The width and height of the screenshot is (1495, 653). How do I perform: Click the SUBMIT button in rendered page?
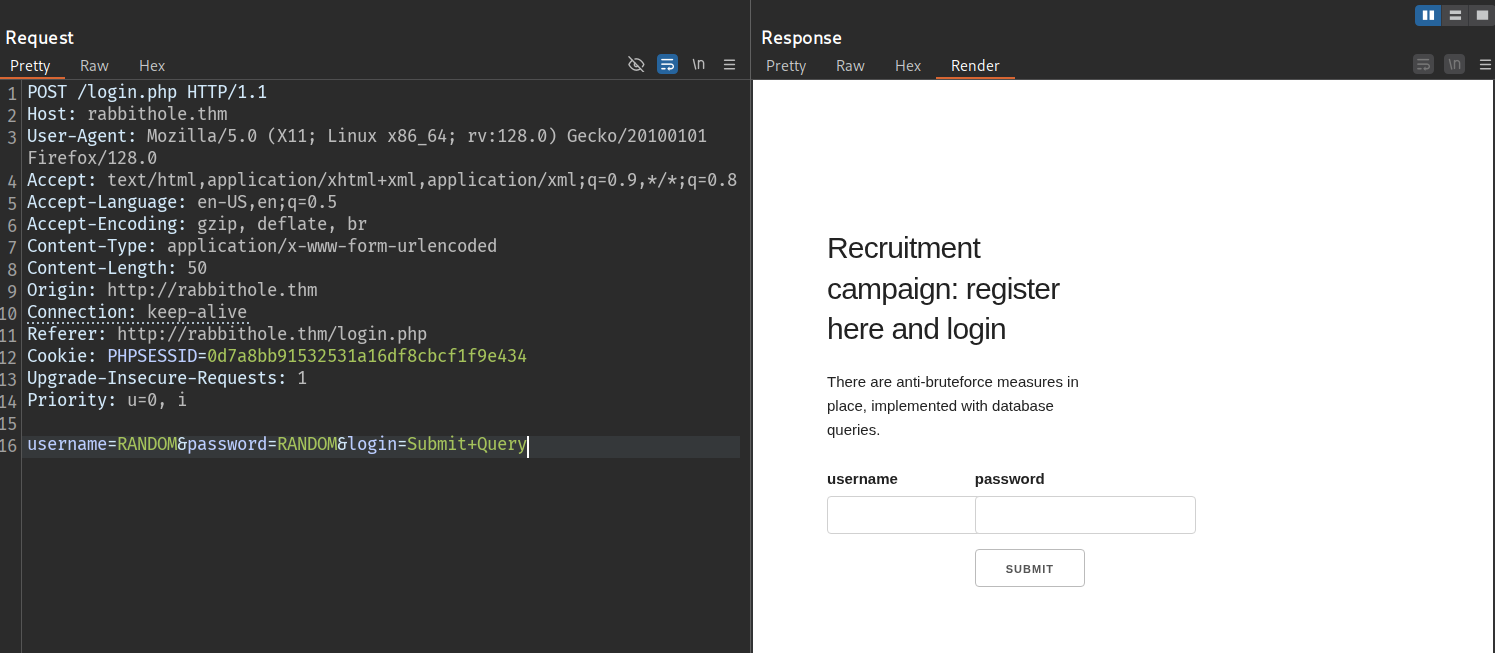coord(1029,568)
